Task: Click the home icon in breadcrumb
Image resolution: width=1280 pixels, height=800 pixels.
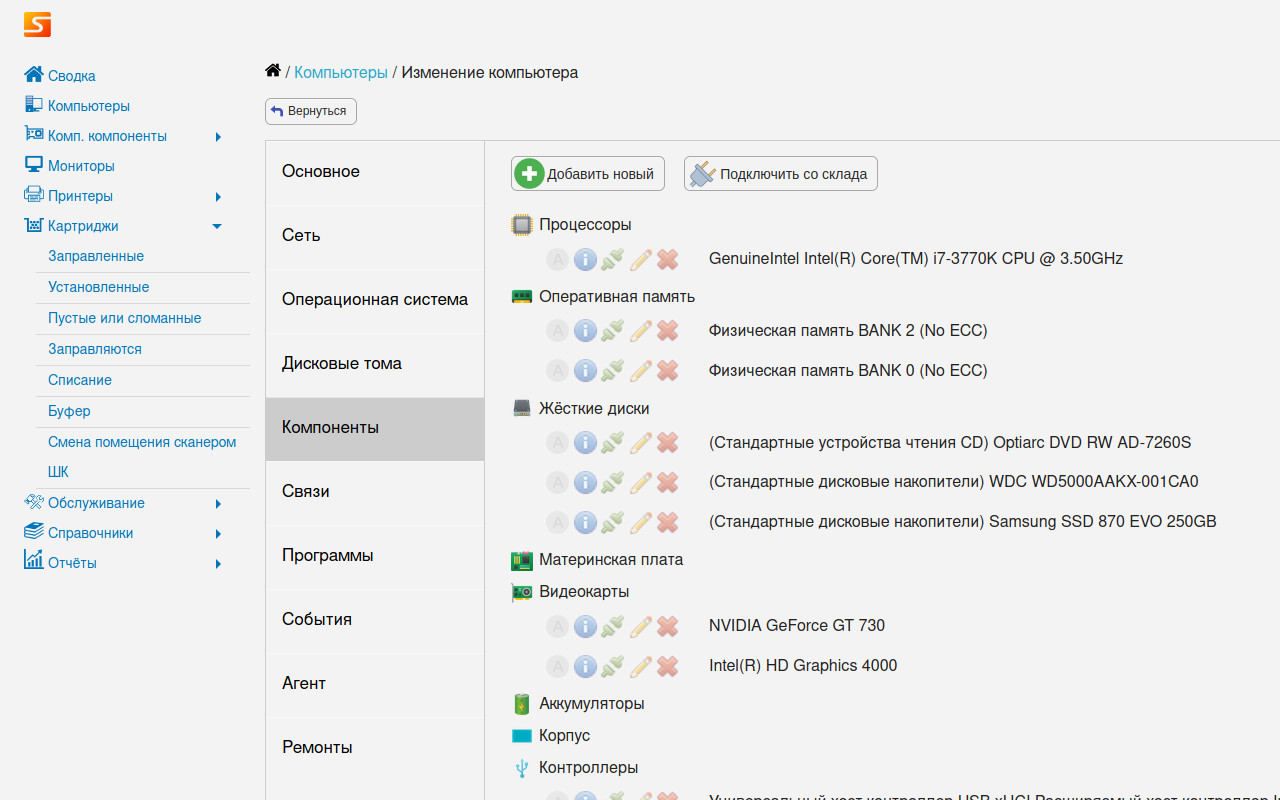Action: tap(272, 71)
